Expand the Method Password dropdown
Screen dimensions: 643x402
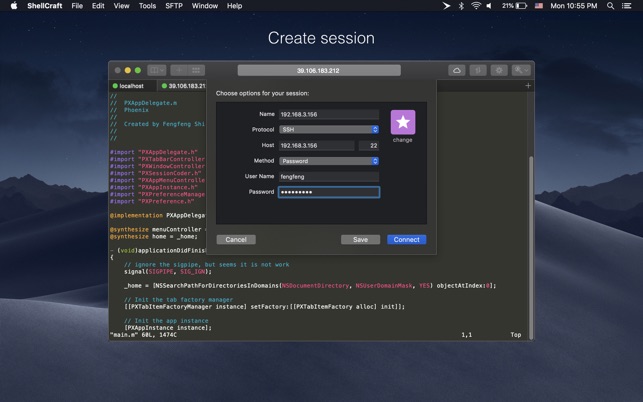pyautogui.click(x=328, y=161)
